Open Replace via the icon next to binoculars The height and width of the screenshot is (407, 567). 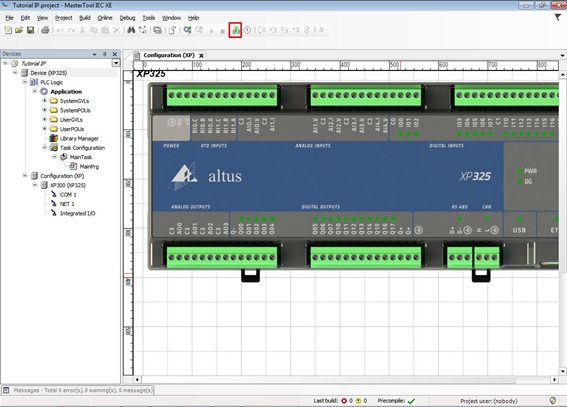[143, 30]
